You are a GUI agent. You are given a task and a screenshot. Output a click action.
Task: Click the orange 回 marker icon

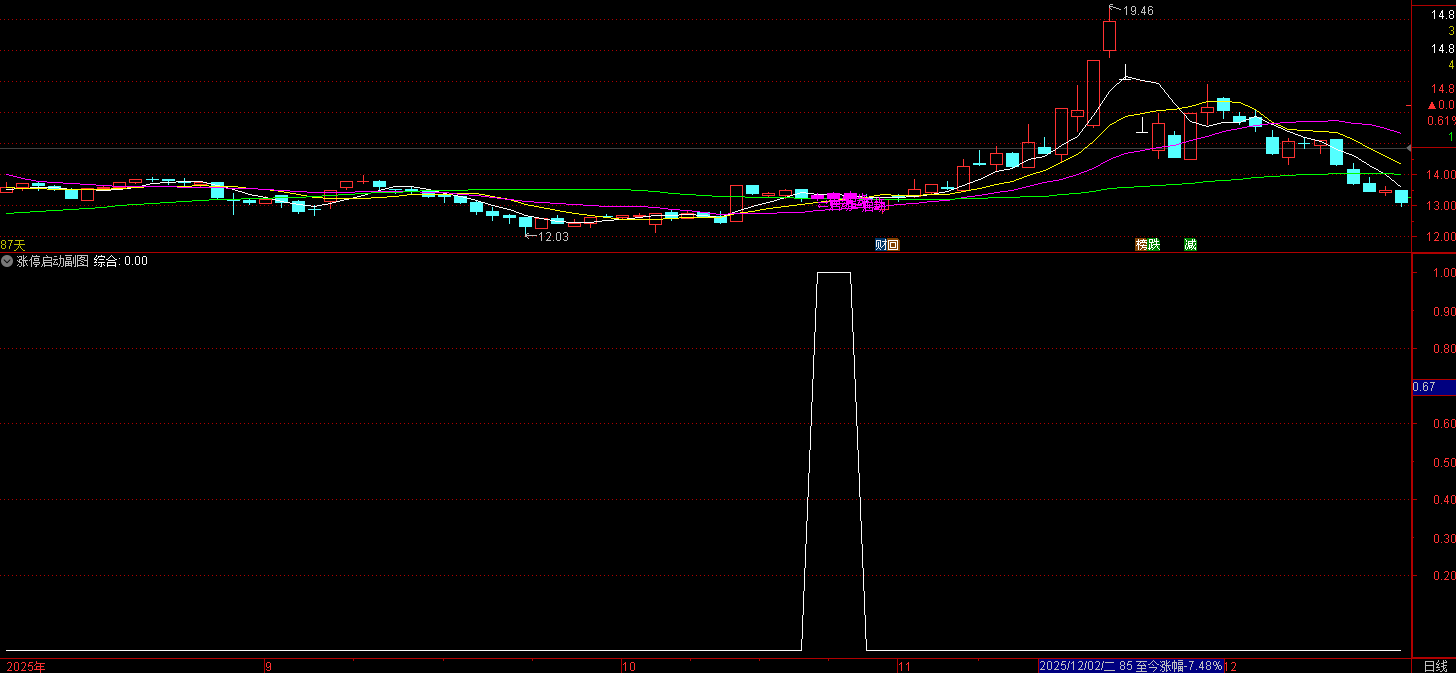[893, 245]
